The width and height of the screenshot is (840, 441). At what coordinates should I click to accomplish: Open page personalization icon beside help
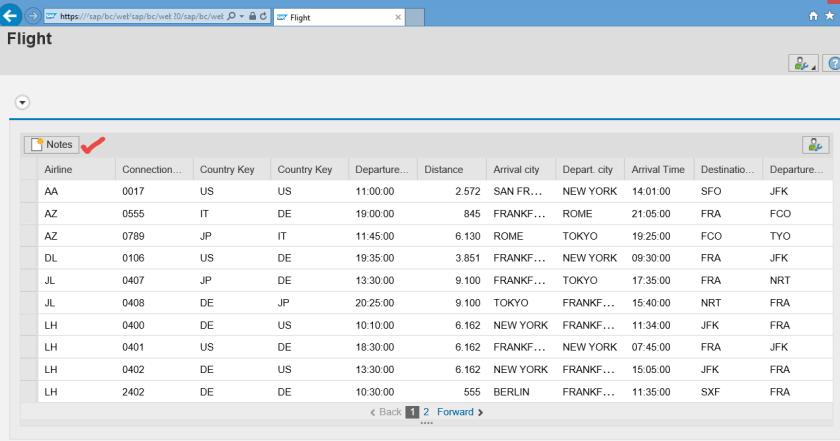[803, 63]
